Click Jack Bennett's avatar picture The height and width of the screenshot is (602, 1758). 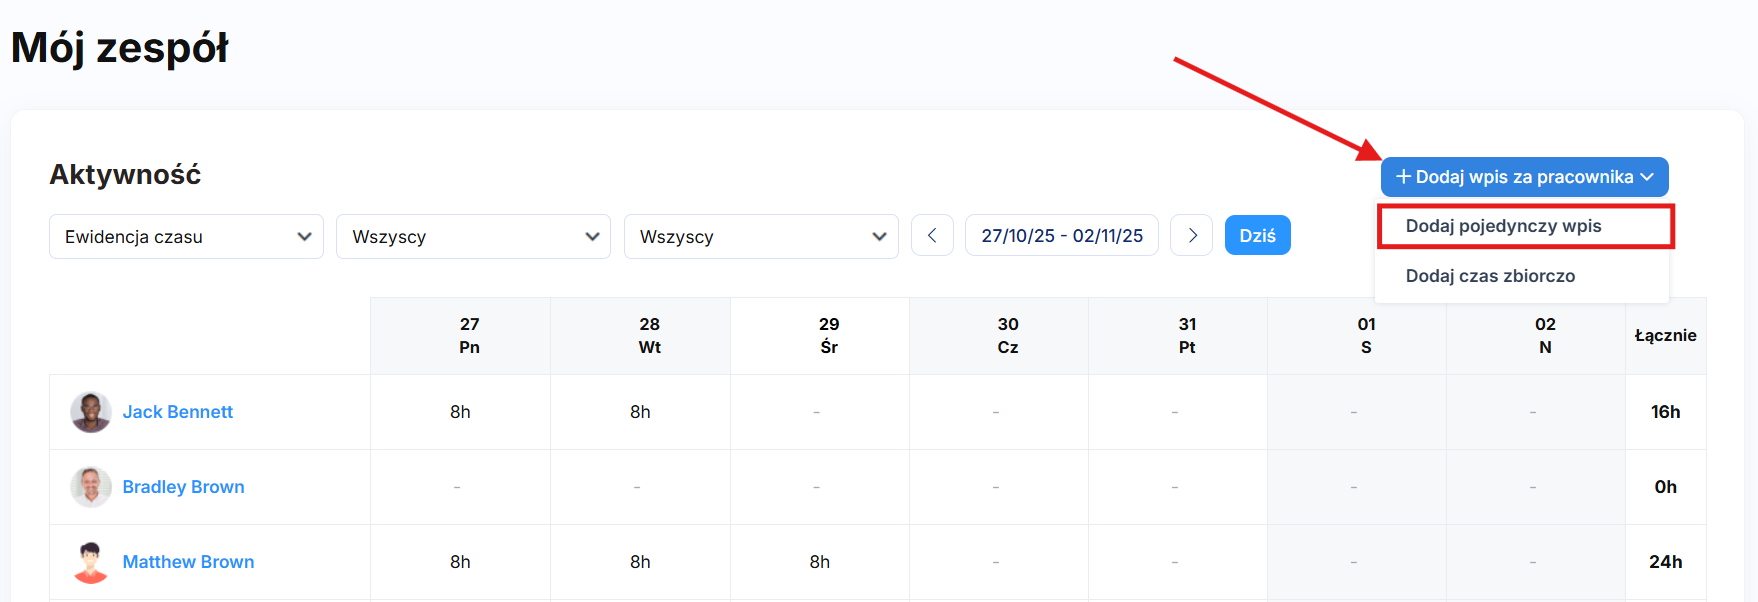coord(91,412)
